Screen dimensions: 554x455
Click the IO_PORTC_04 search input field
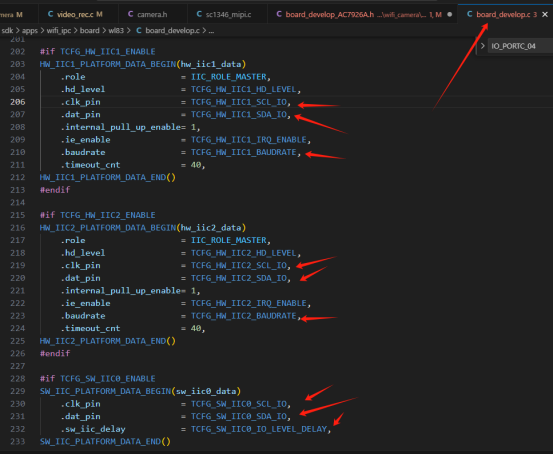pos(519,46)
